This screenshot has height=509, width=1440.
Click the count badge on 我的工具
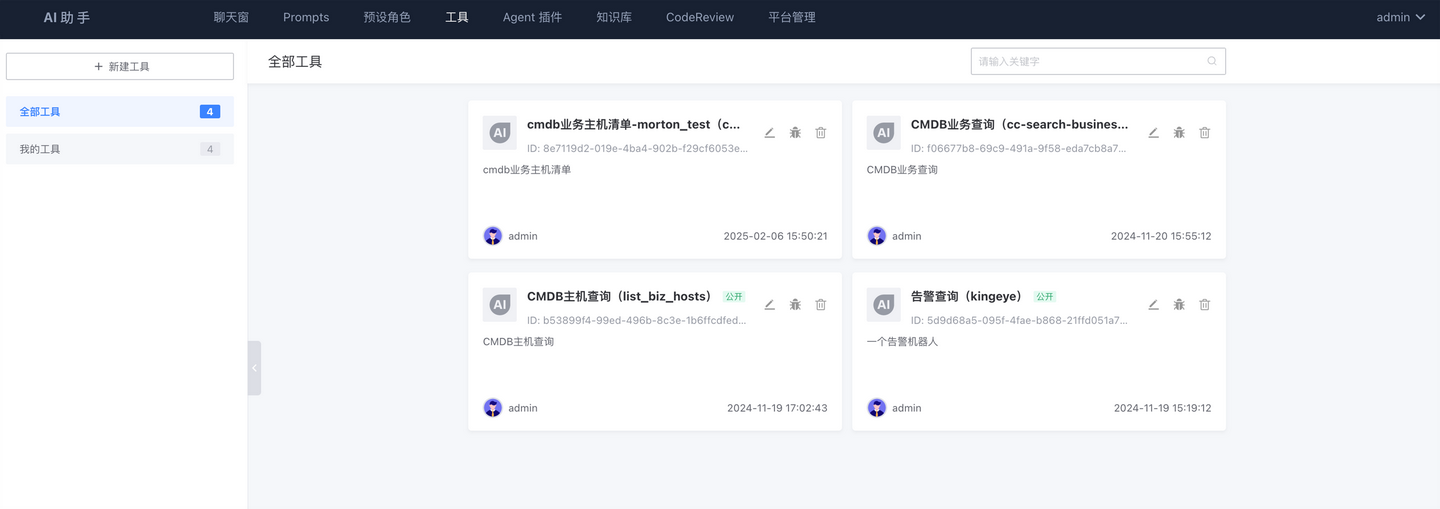pos(210,149)
